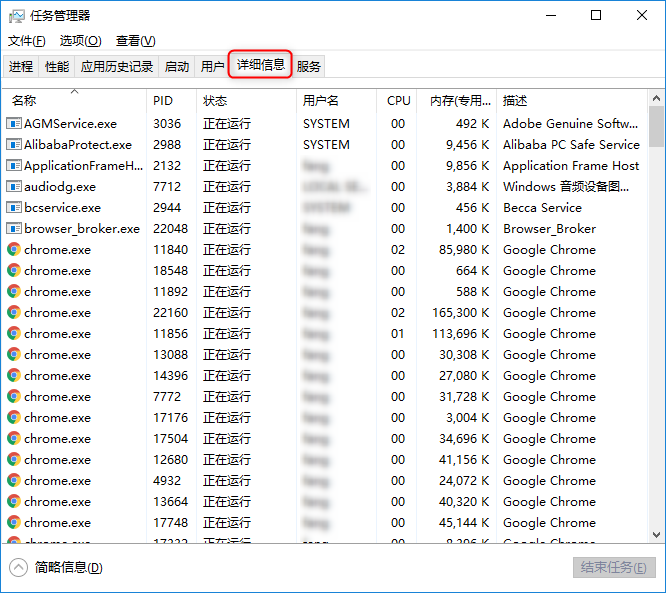Switch to the 性能 tab
Viewport: 666px width, 593px height.
57,66
